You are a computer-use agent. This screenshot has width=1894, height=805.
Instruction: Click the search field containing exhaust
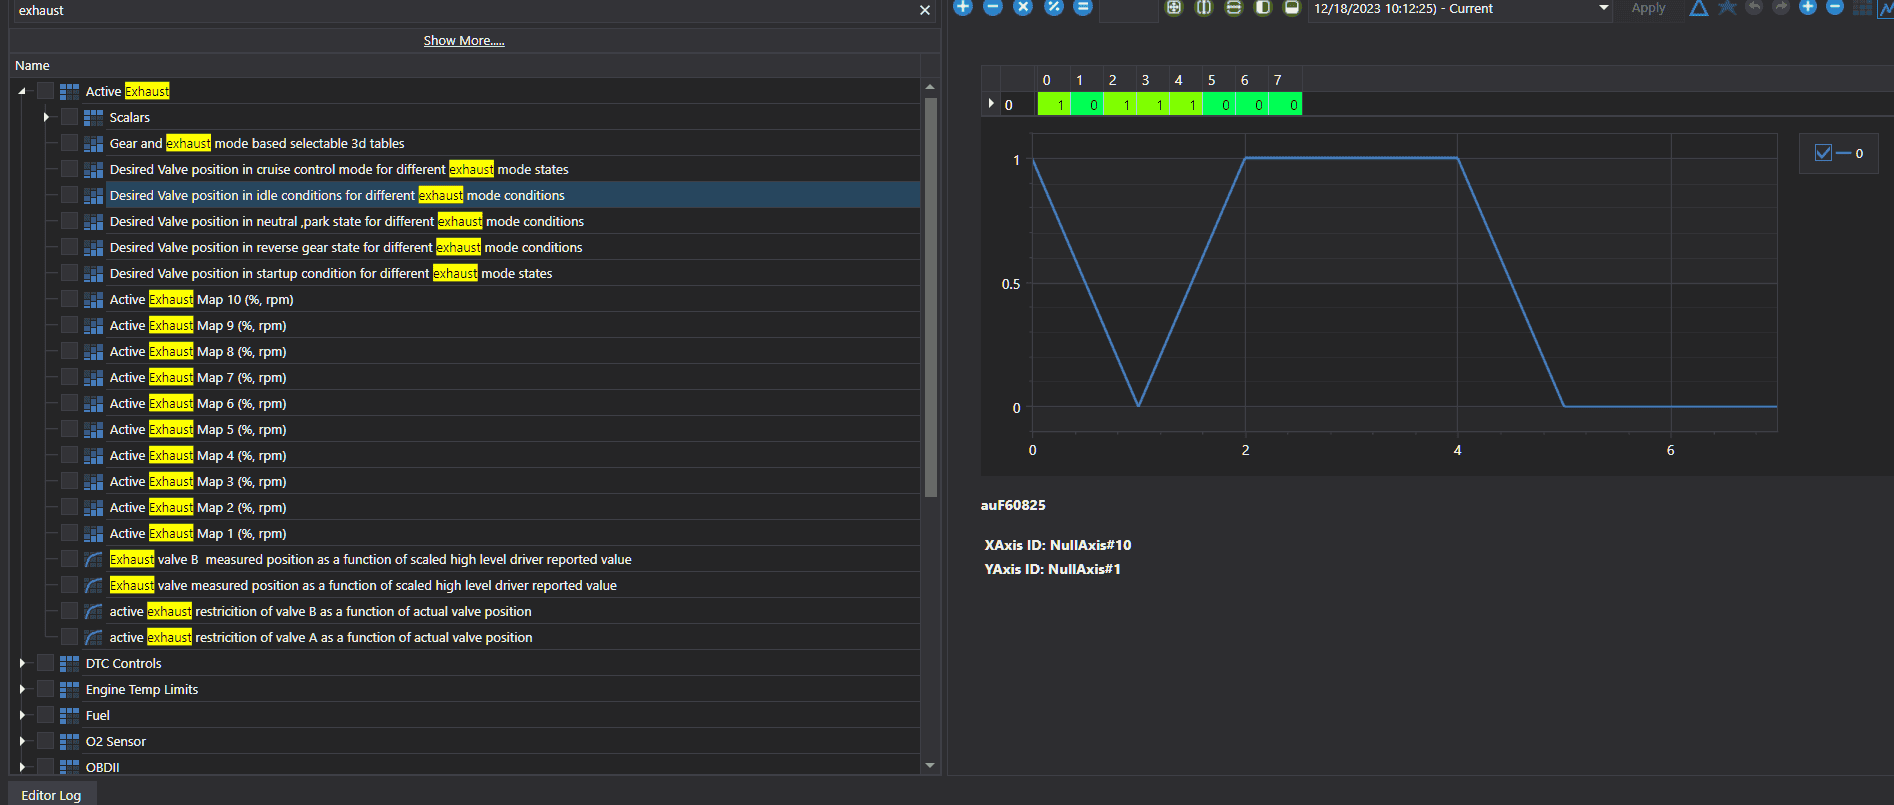[x=465, y=10]
